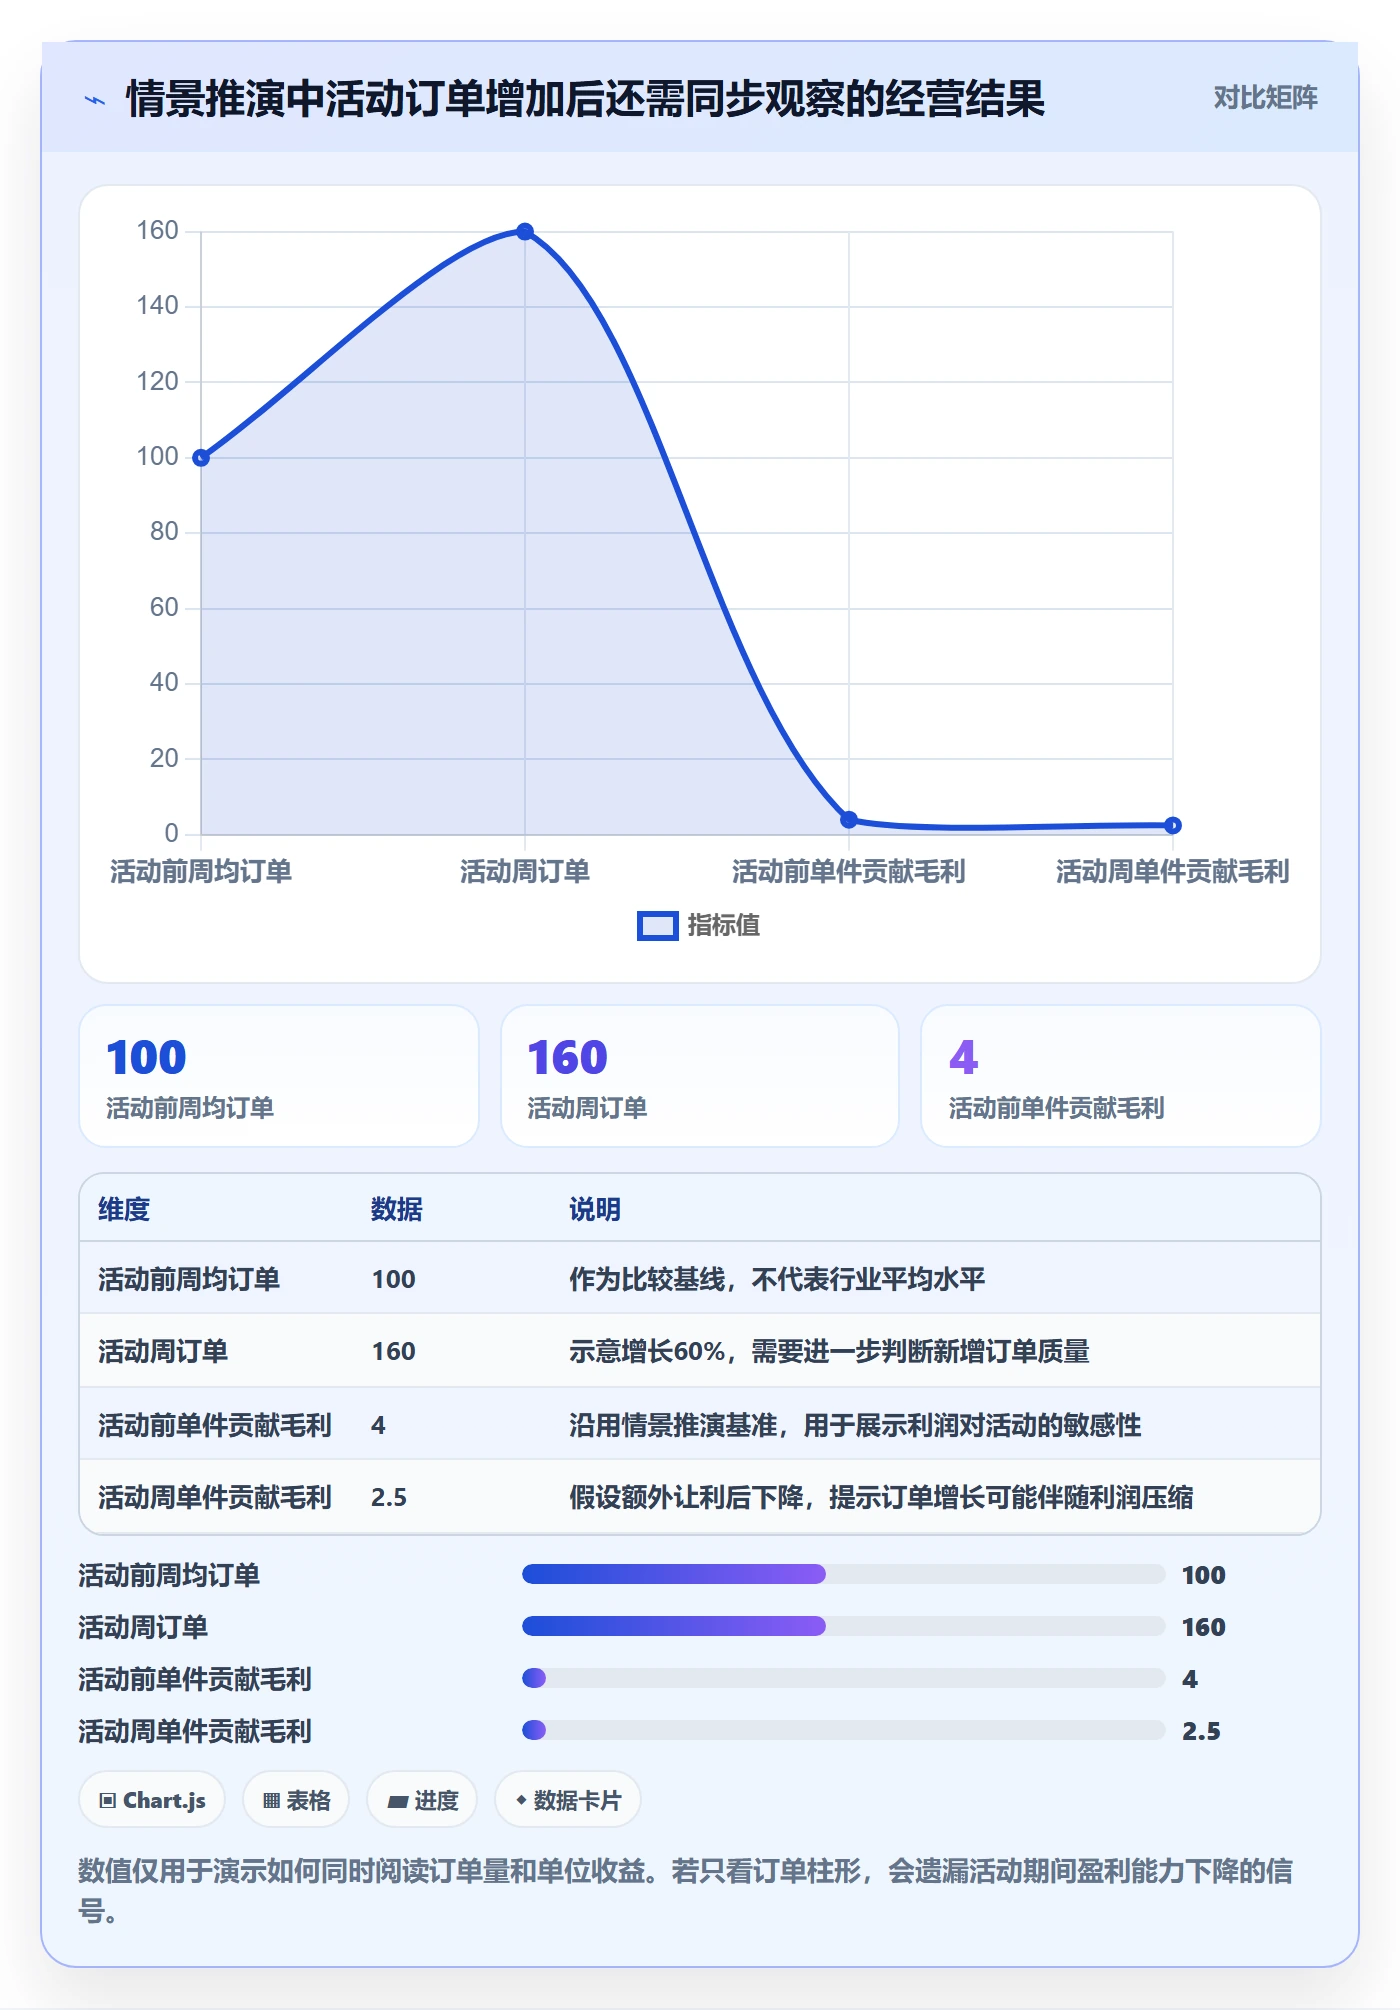Select table cell 活动前单件贡献毛利

(x=215, y=1425)
